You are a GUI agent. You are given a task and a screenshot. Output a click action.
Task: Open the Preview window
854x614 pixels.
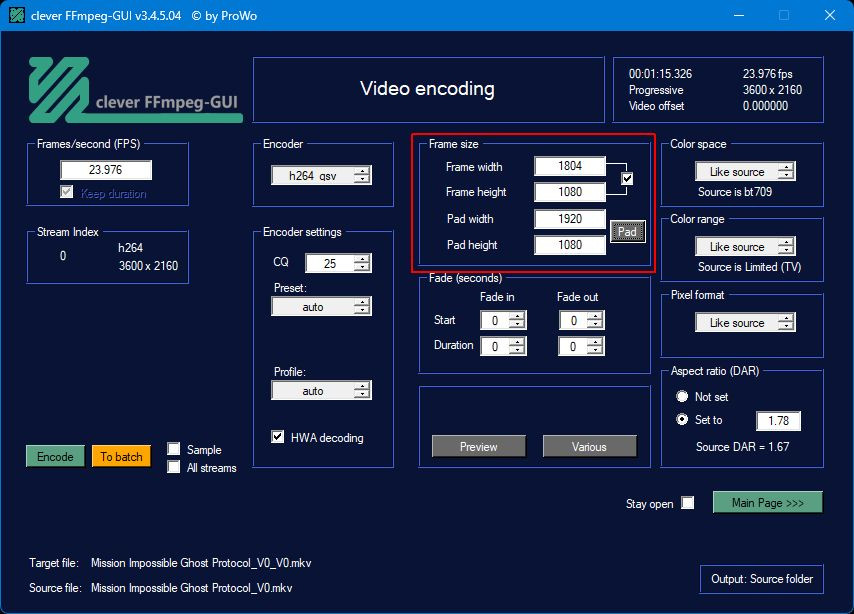coord(478,447)
